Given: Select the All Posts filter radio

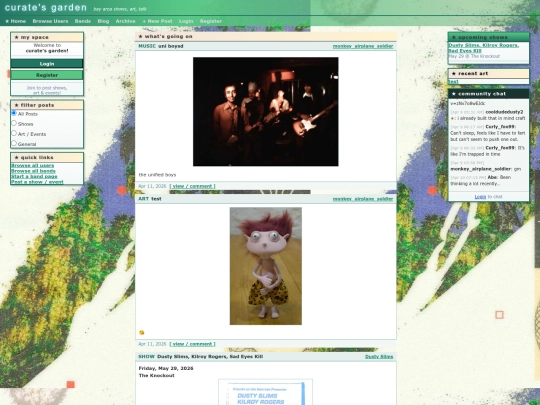Looking at the screenshot, I should 14,113.
